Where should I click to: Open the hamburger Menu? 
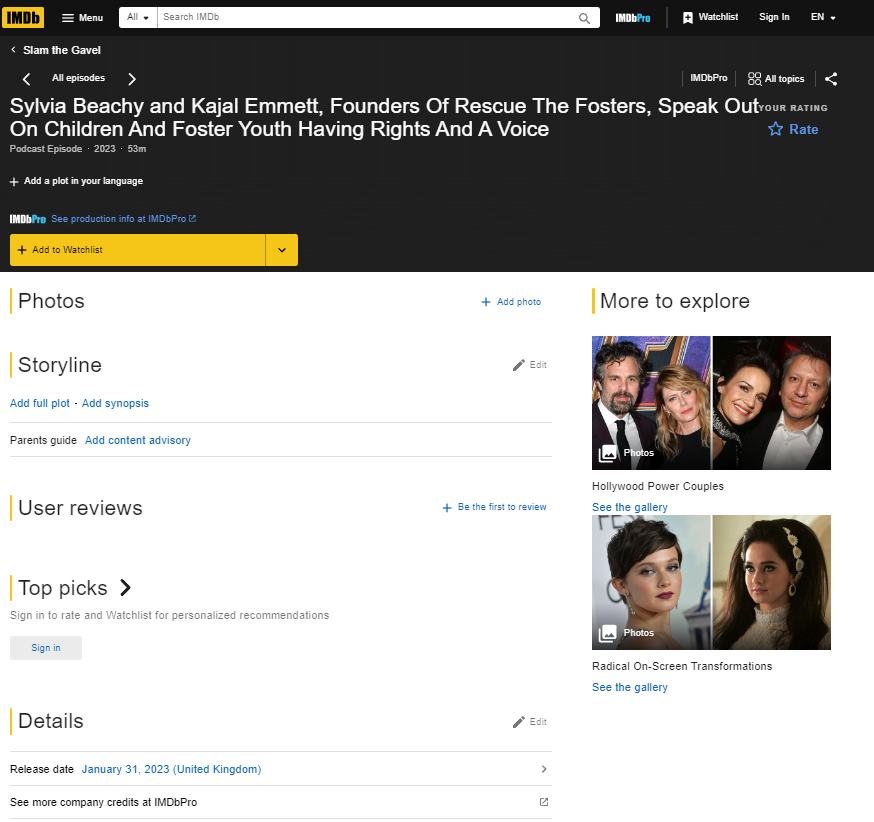[82, 18]
